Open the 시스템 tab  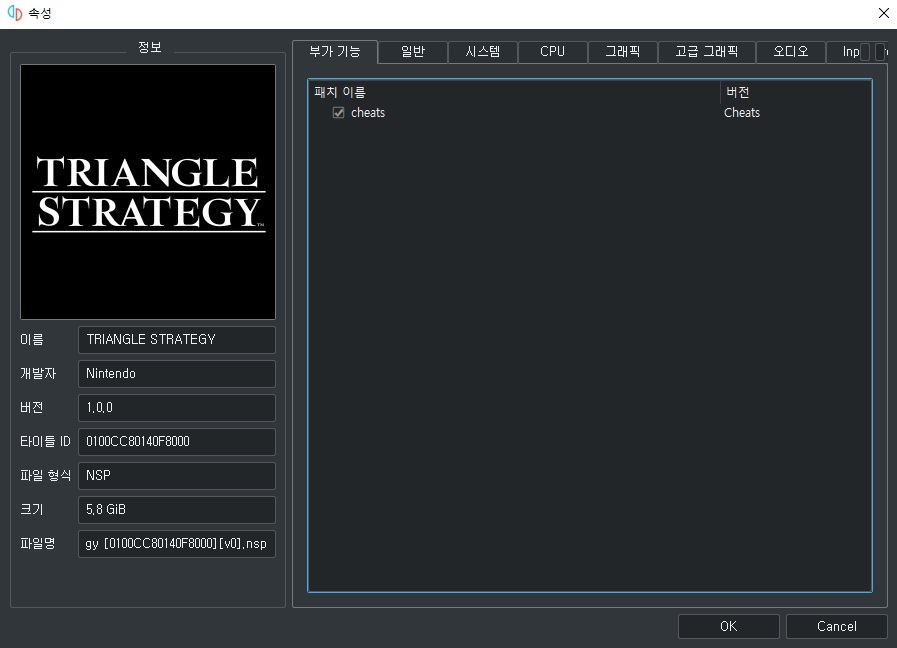483,52
